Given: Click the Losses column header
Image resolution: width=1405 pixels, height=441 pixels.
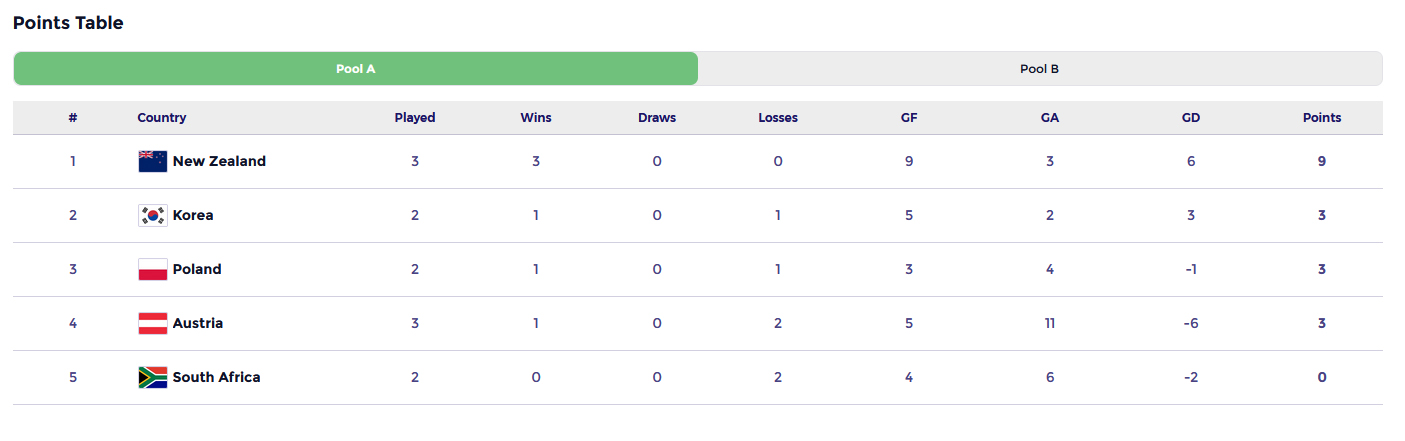Looking at the screenshot, I should click(778, 117).
